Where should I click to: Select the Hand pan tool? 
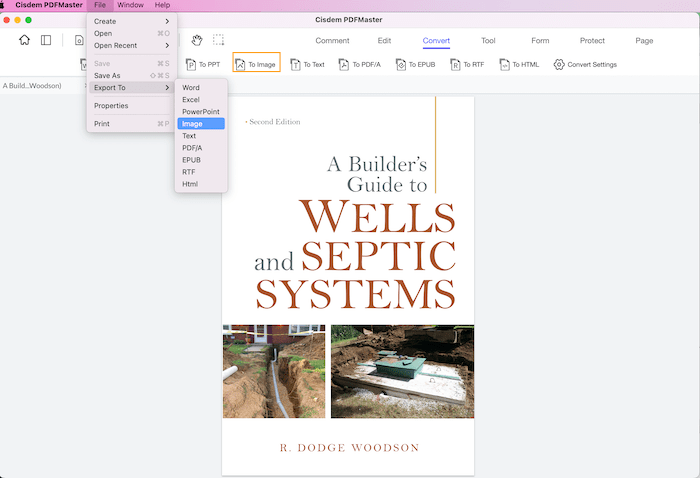197,40
